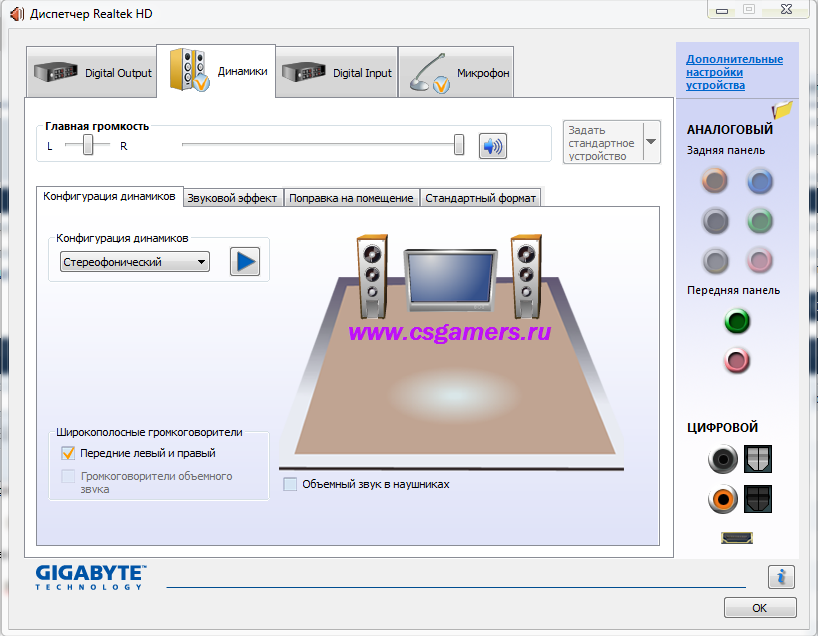818x636 pixels.
Task: Click the main volume slider handle
Action: click(459, 145)
